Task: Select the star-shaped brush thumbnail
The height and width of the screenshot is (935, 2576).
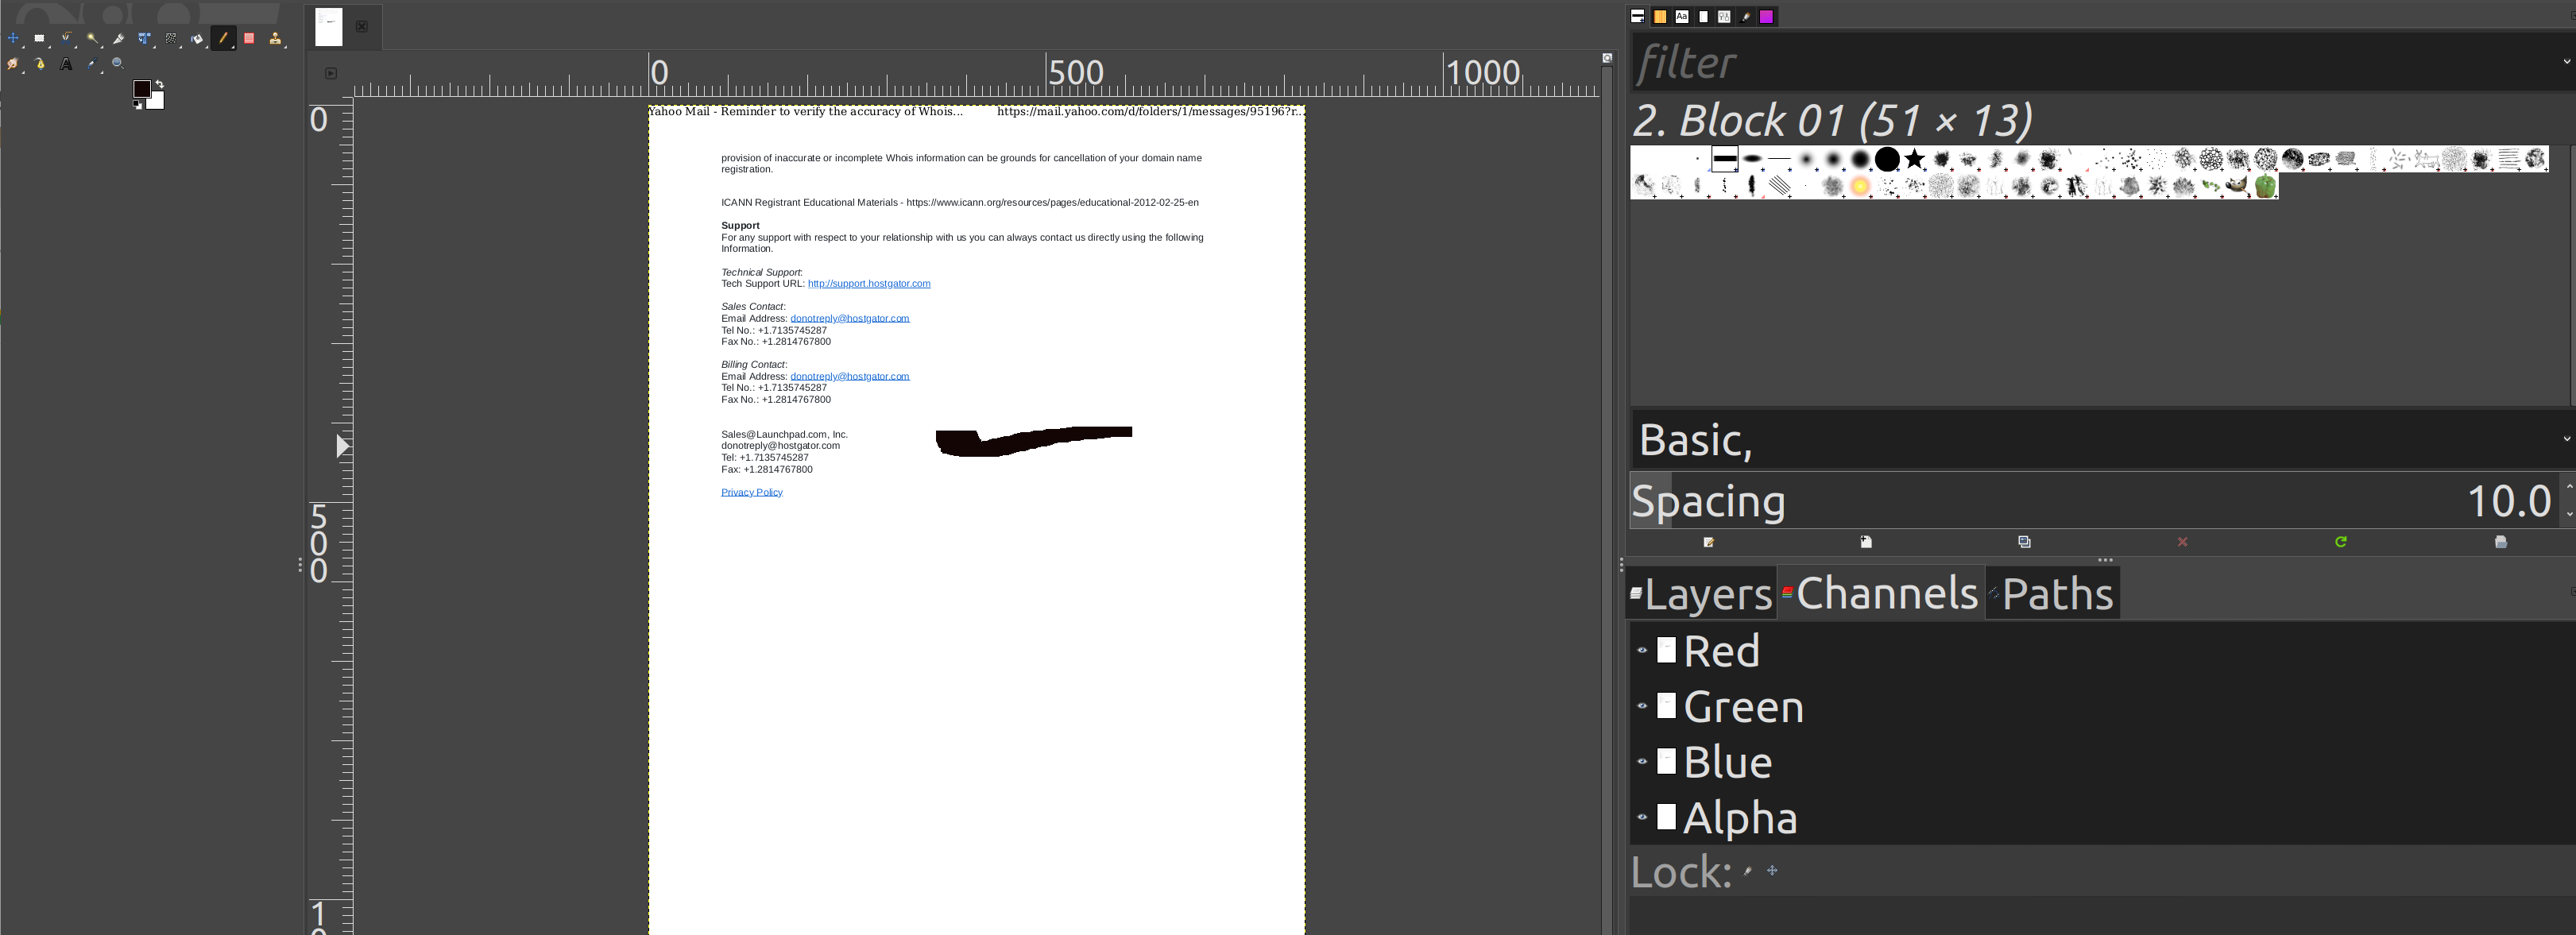Action: 1914,159
